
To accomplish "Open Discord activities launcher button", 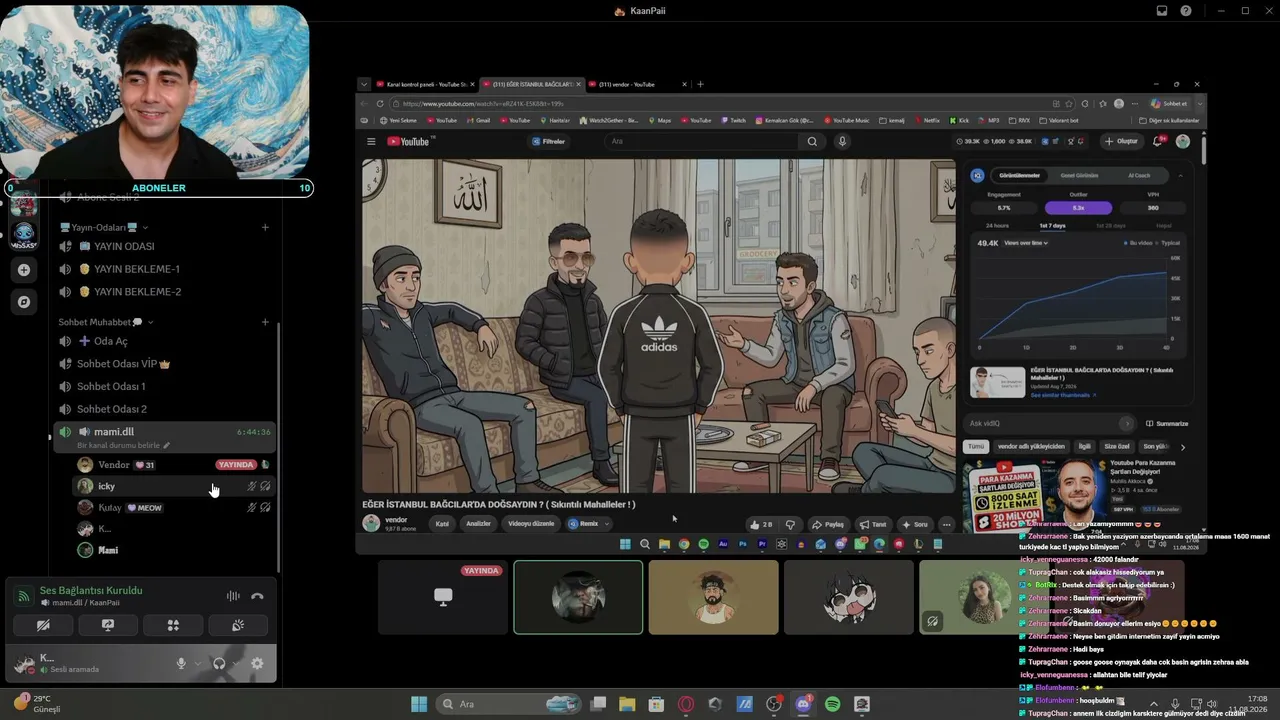I will click(173, 625).
